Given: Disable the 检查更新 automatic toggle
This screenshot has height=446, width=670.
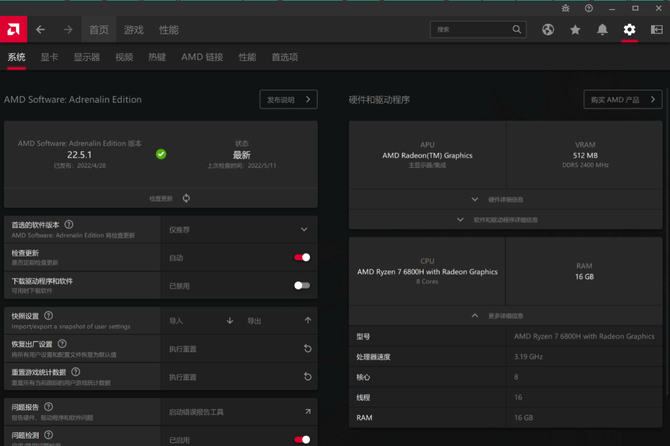Looking at the screenshot, I should pyautogui.click(x=301, y=258).
